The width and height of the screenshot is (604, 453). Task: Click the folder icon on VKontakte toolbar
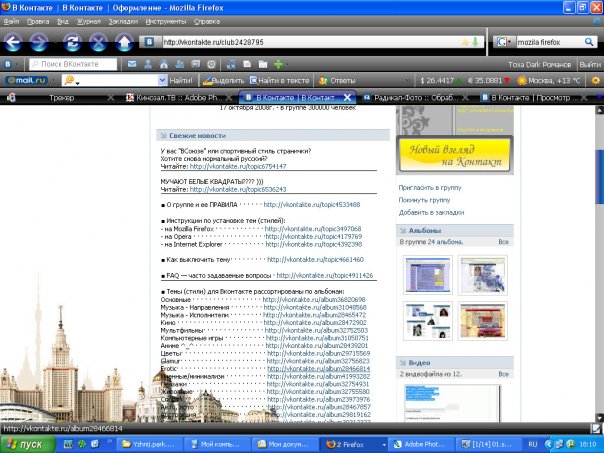[x=263, y=64]
